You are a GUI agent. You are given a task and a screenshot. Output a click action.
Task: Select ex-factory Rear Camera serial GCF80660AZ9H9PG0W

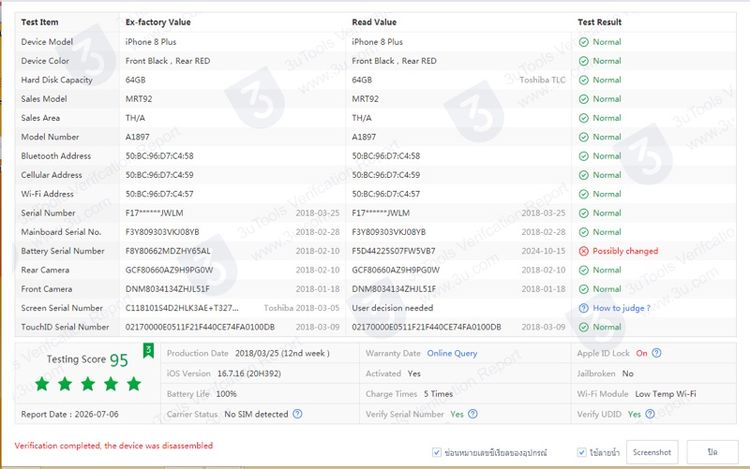[169, 270]
